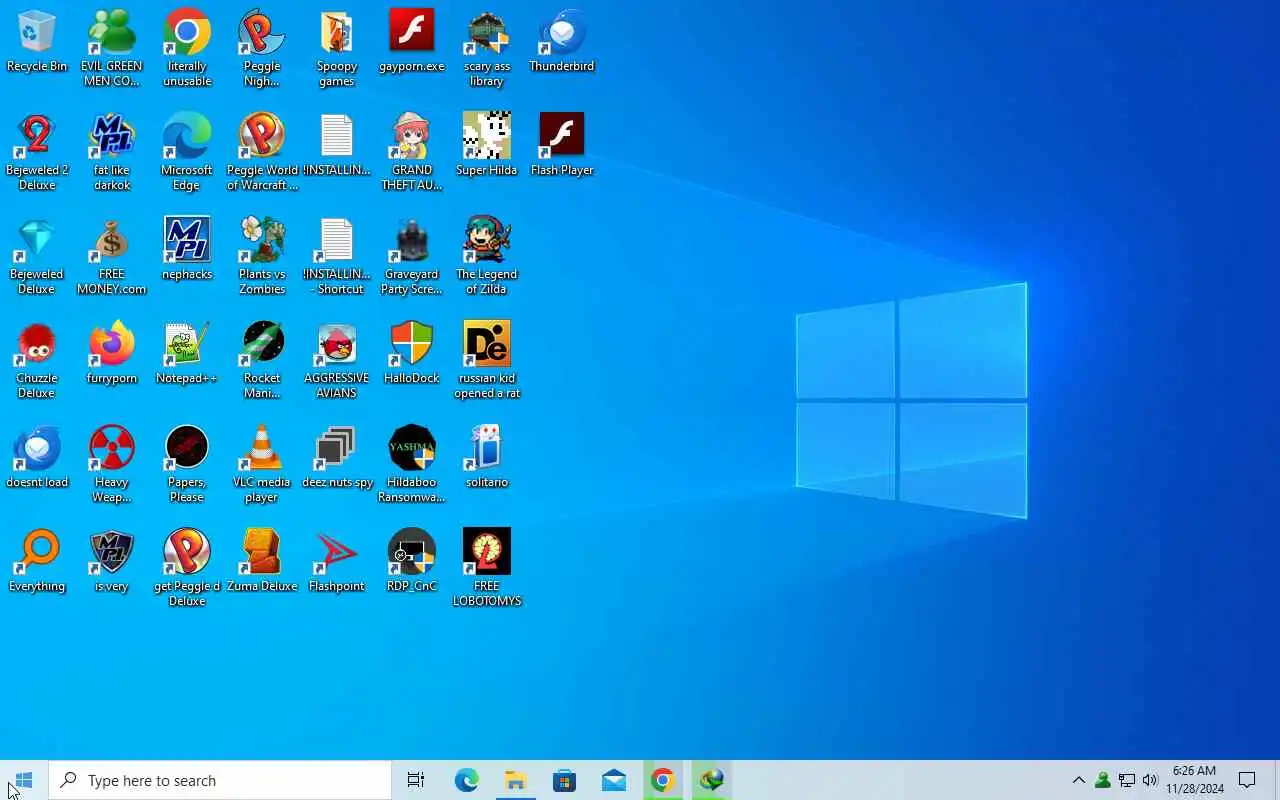This screenshot has height=800, width=1280.
Task: Open the notification Action Center
Action: [x=1247, y=780]
